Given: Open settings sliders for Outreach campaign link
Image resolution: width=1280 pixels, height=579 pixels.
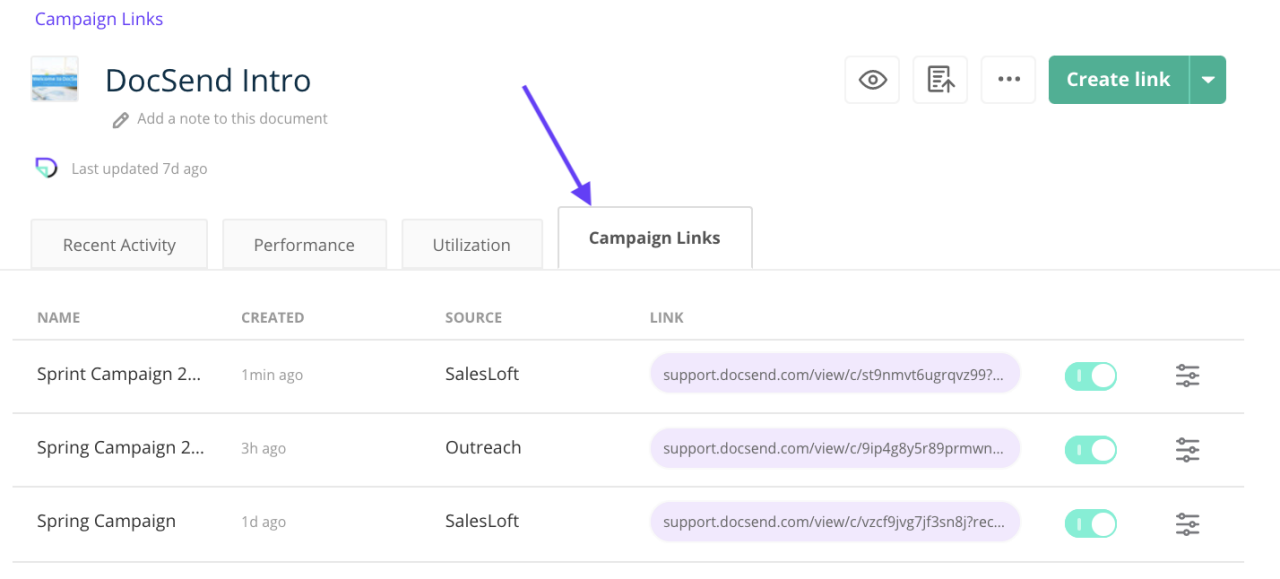Looking at the screenshot, I should coord(1187,449).
